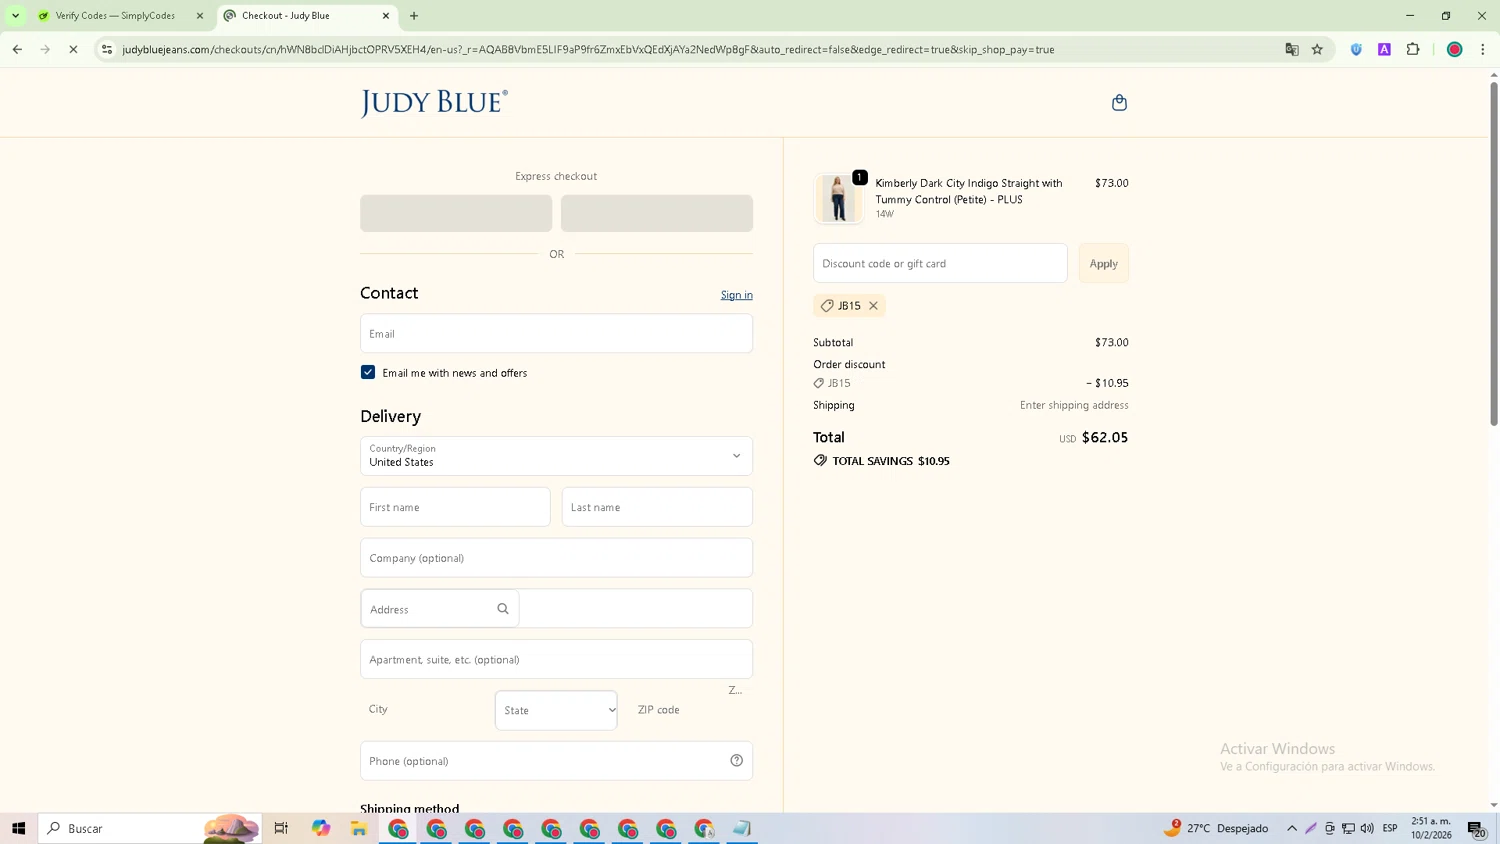The image size is (1500, 844).
Task: Click the taskbar Buscar search box
Action: click(150, 828)
